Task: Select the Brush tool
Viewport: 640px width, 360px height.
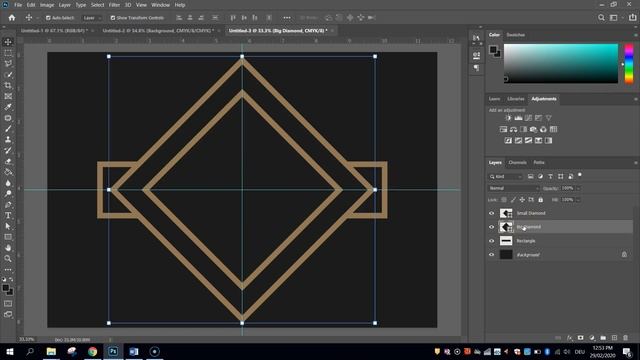Action: pos(8,129)
